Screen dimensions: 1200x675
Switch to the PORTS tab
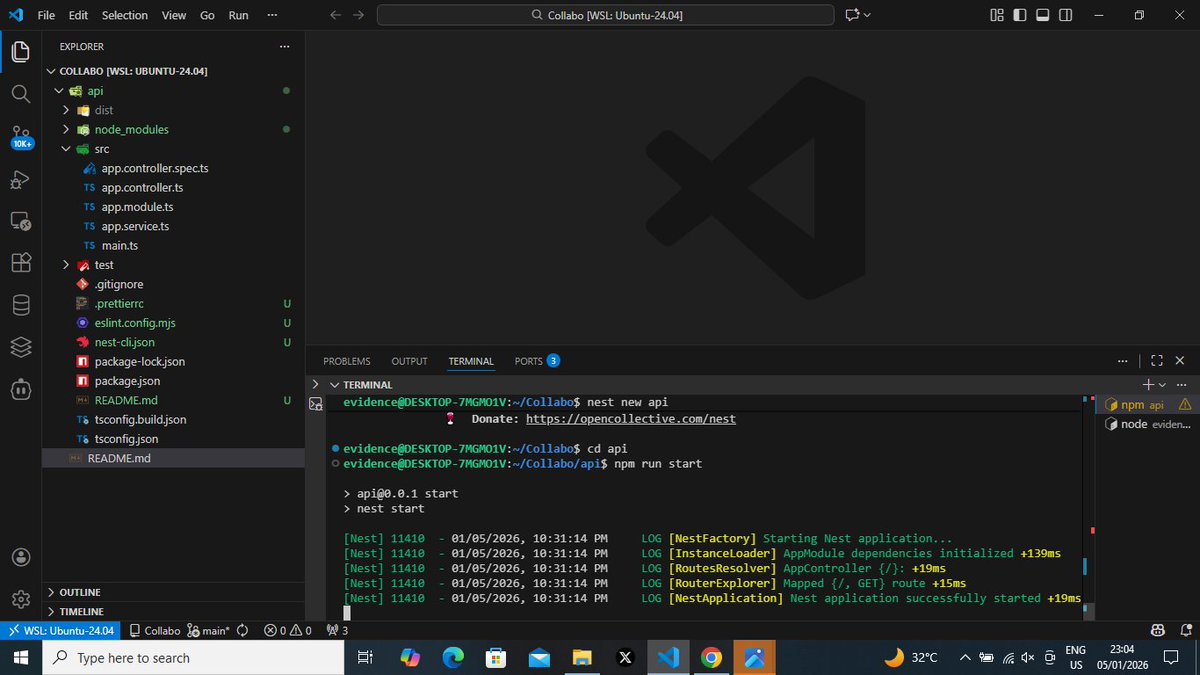pos(537,361)
